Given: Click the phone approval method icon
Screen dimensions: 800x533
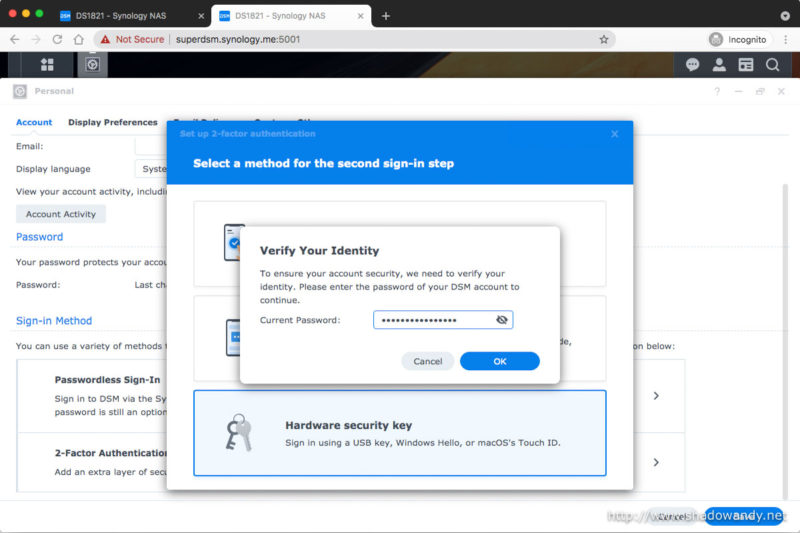Looking at the screenshot, I should coord(232,242).
